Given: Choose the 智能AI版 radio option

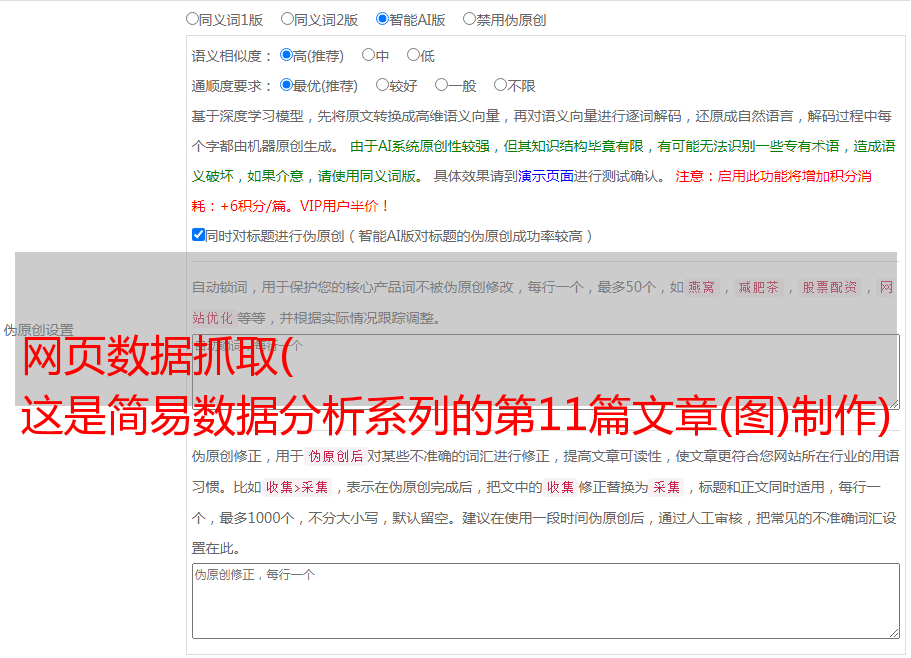Looking at the screenshot, I should (382, 19).
